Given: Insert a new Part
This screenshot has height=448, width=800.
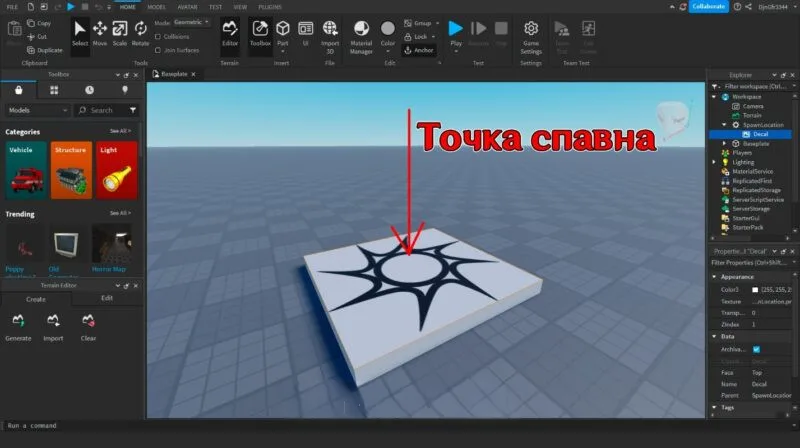Looking at the screenshot, I should pos(283,34).
